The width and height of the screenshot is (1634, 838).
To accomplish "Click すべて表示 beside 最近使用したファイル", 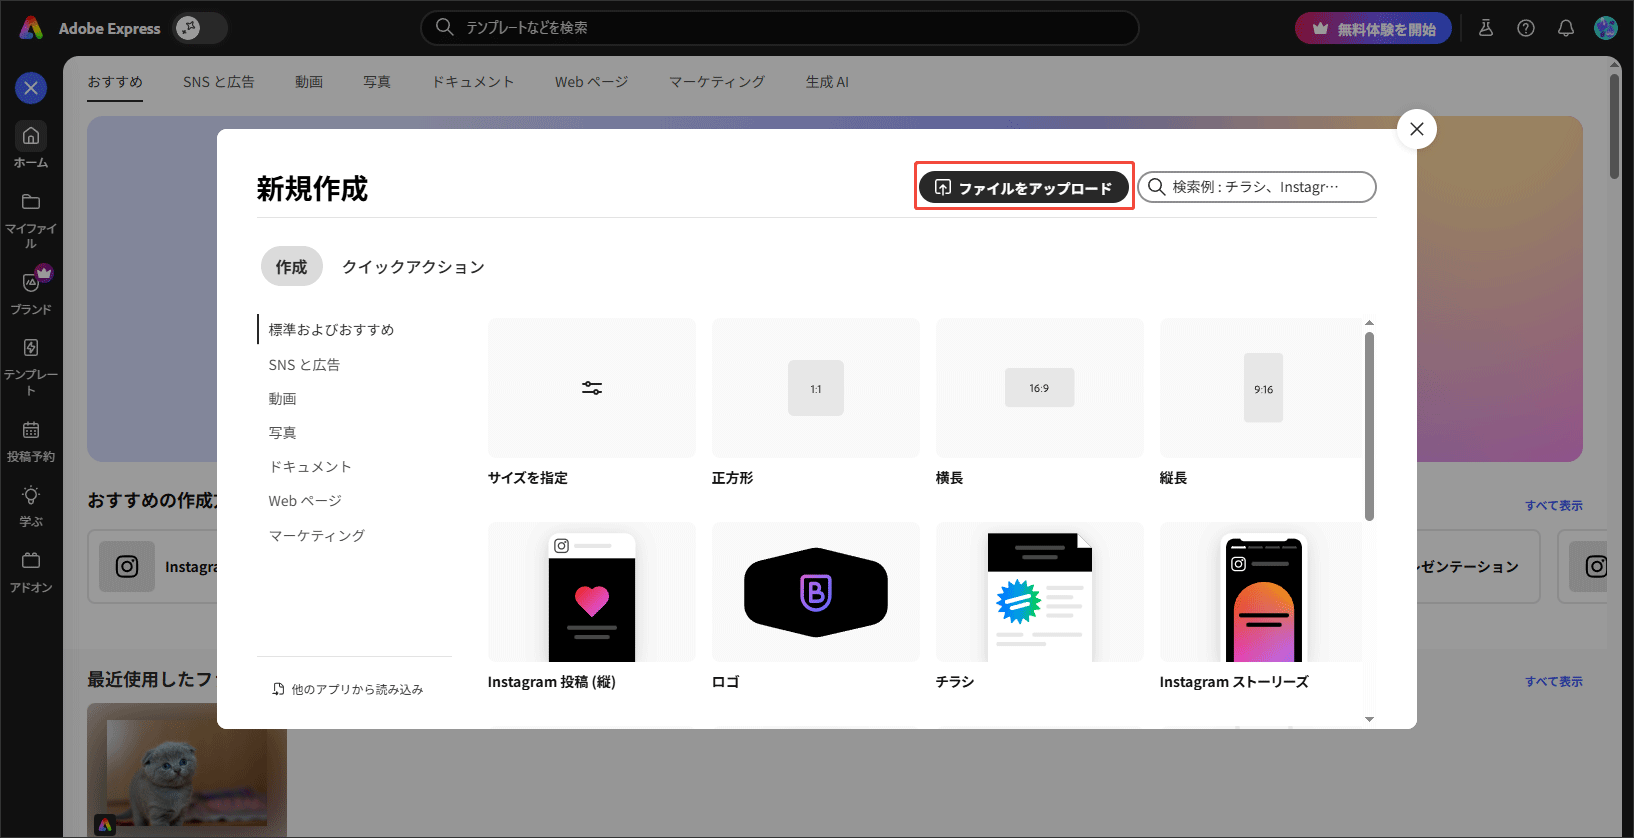I will (1553, 682).
